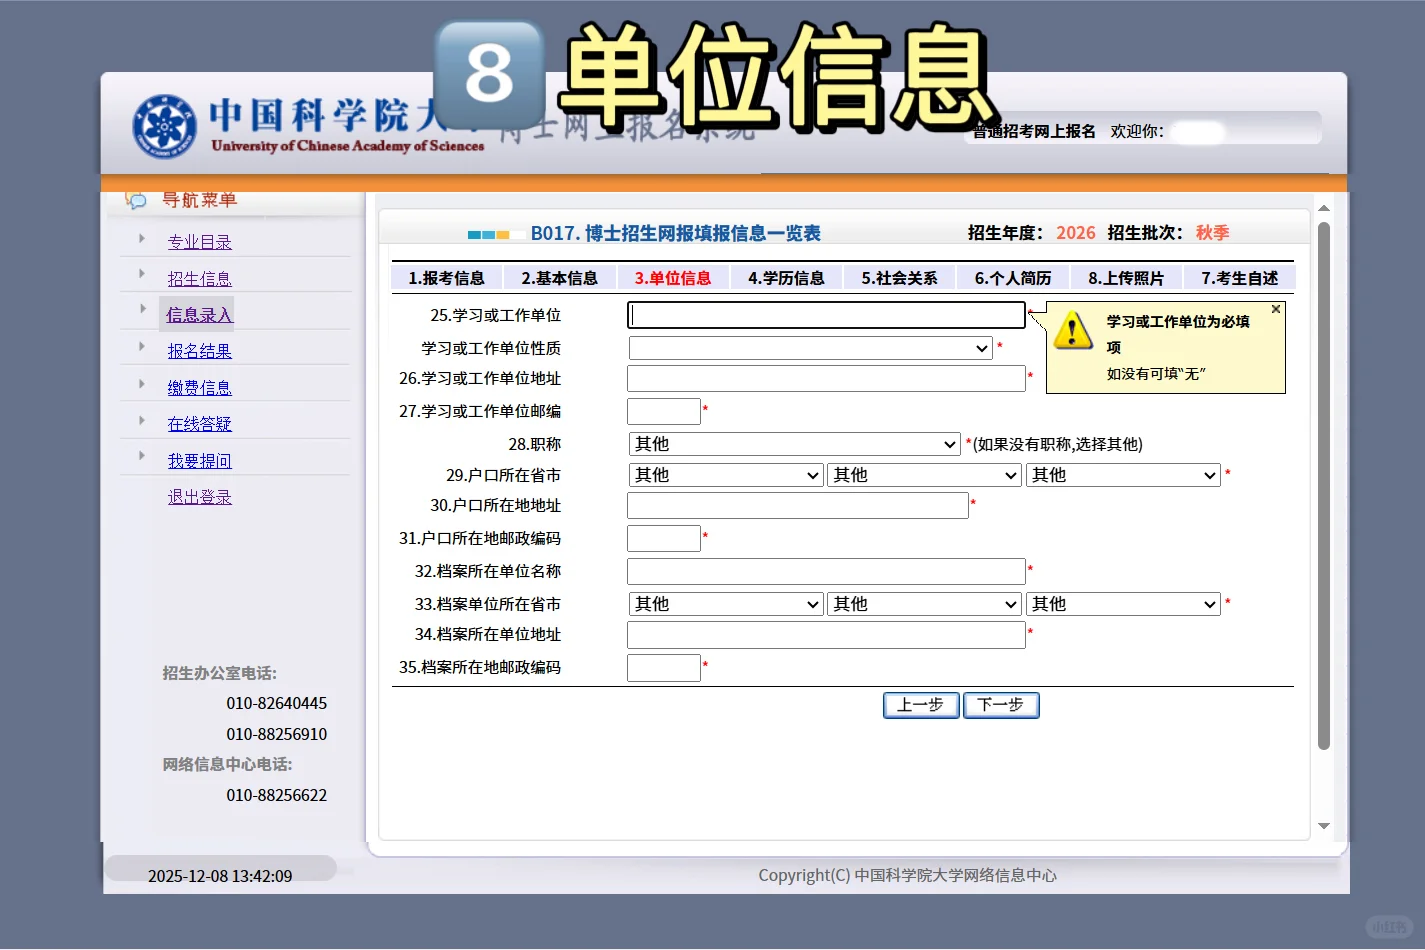
Task: Expand the arrow beside 专业目录
Action: click(x=141, y=238)
